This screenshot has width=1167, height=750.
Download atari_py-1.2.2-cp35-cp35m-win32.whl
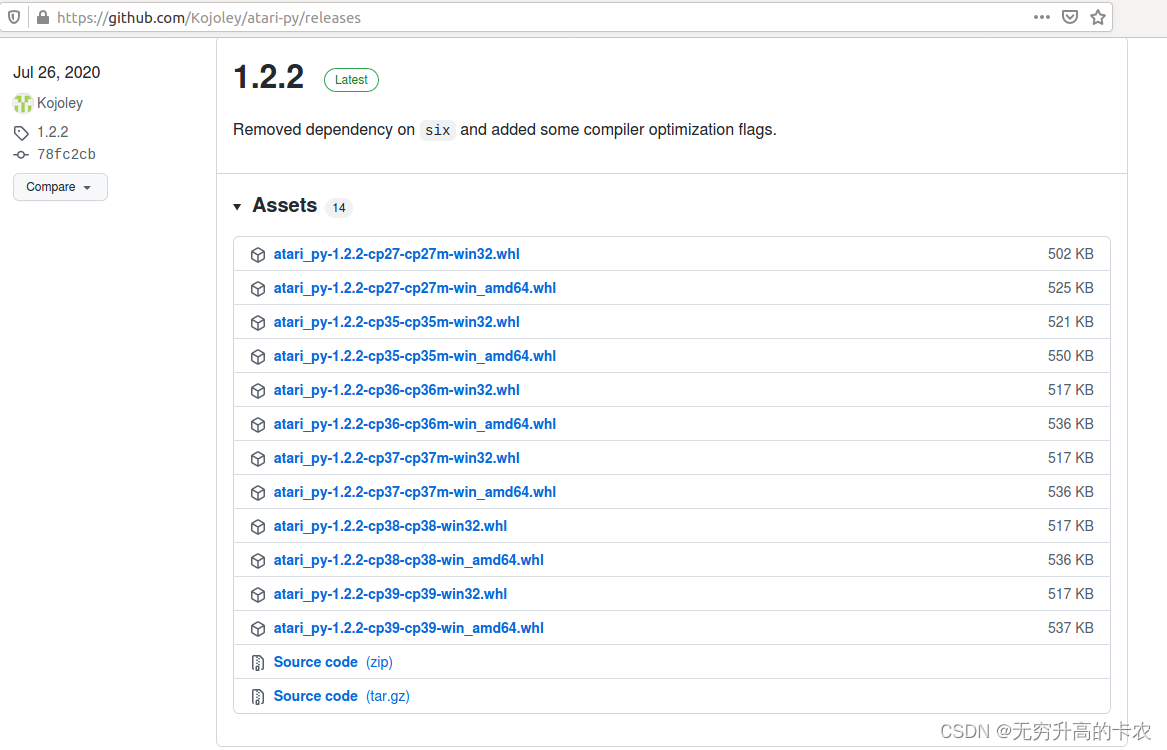coord(397,322)
